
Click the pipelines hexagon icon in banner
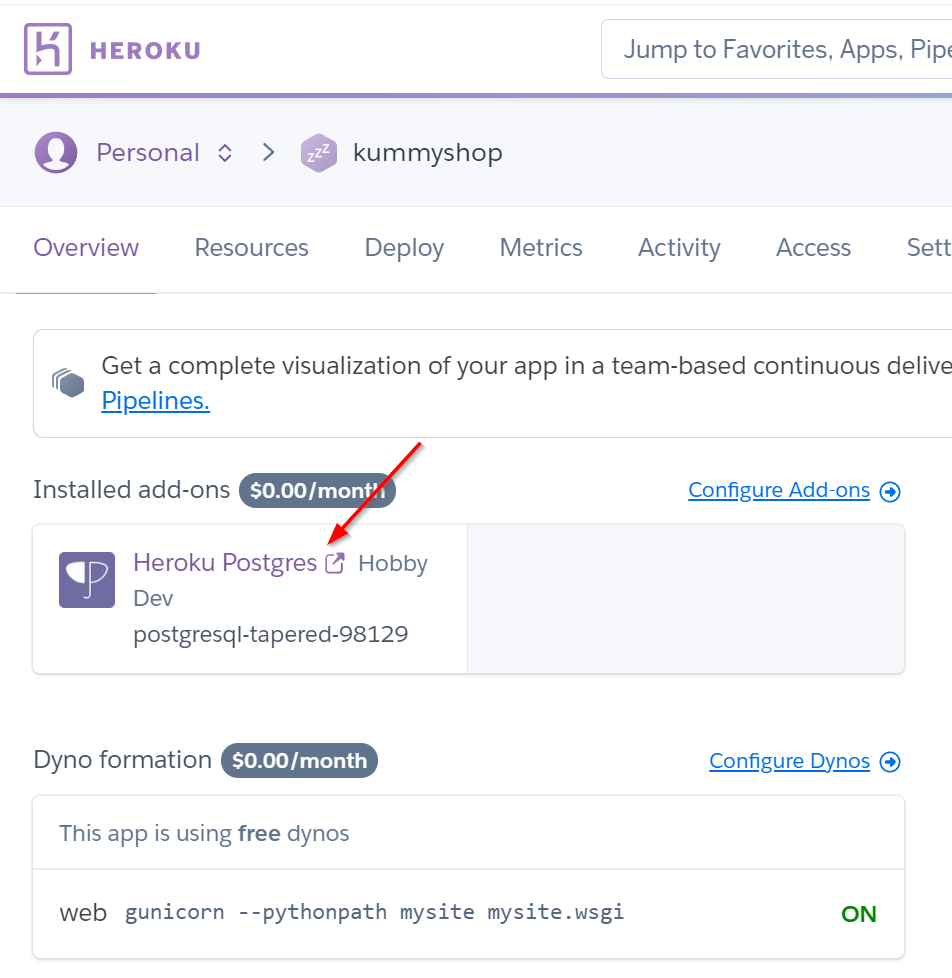click(x=68, y=382)
